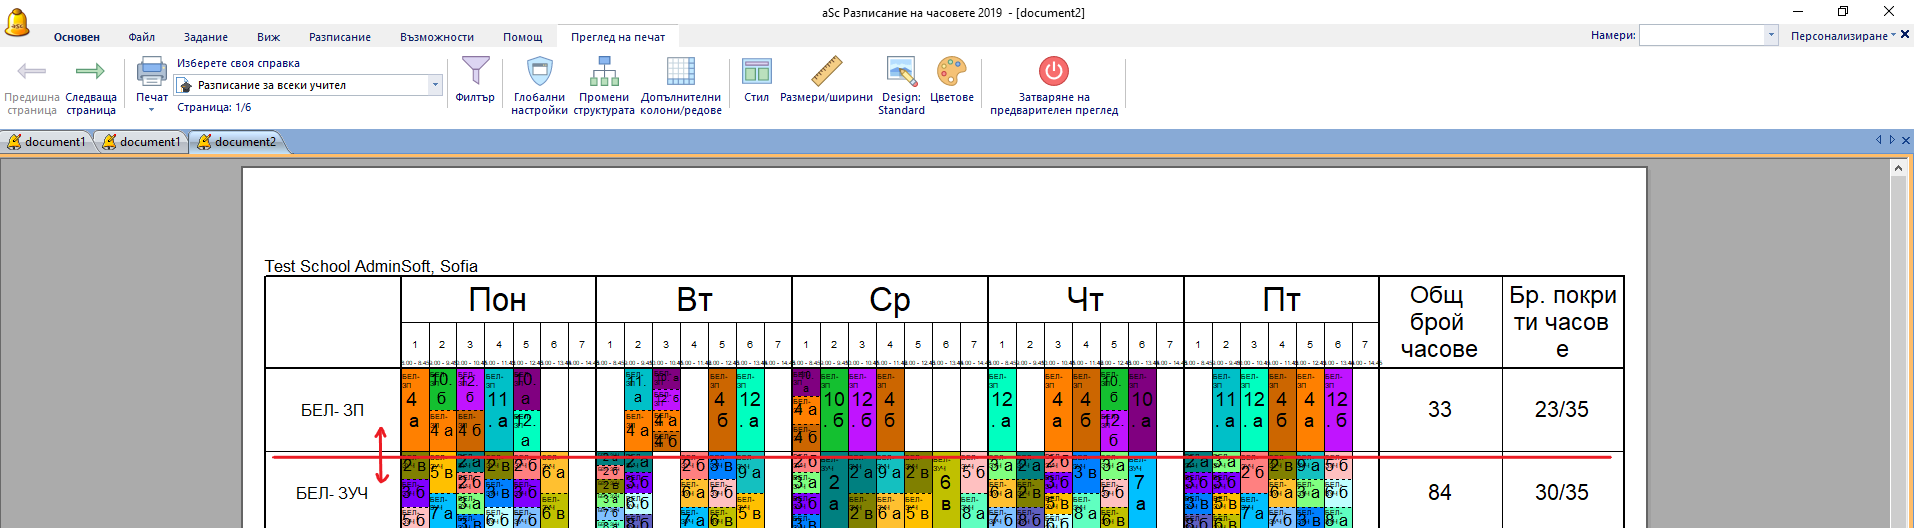Click the vertical scrollbar up arrow
Screen dimensions: 1914x528
point(1898,168)
